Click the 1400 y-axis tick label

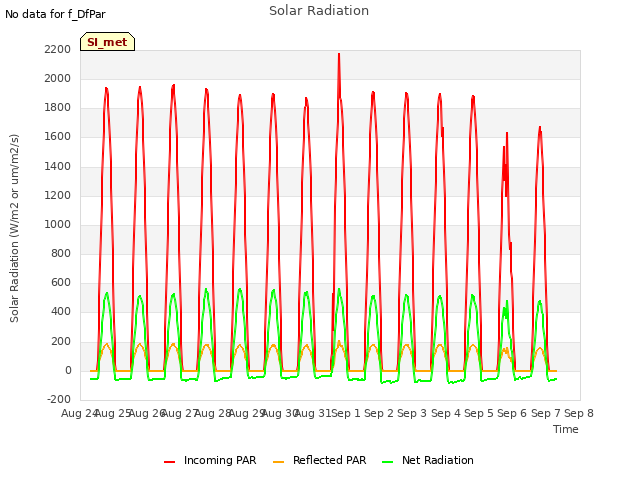coord(58,166)
